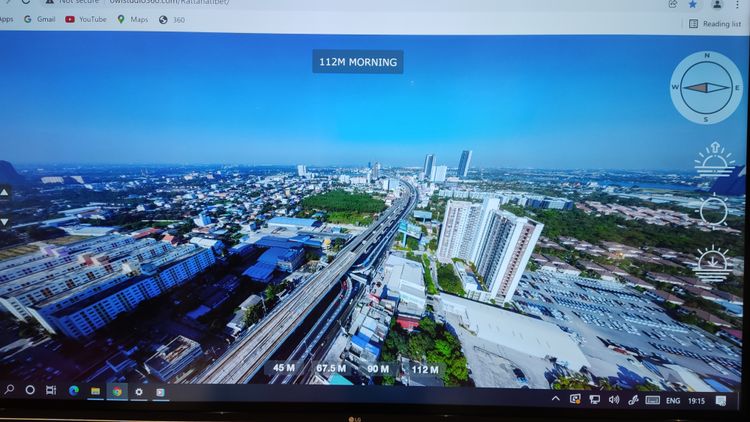This screenshot has width=750, height=422.
Task: Open Settings gear on taskbar
Action: [139, 392]
